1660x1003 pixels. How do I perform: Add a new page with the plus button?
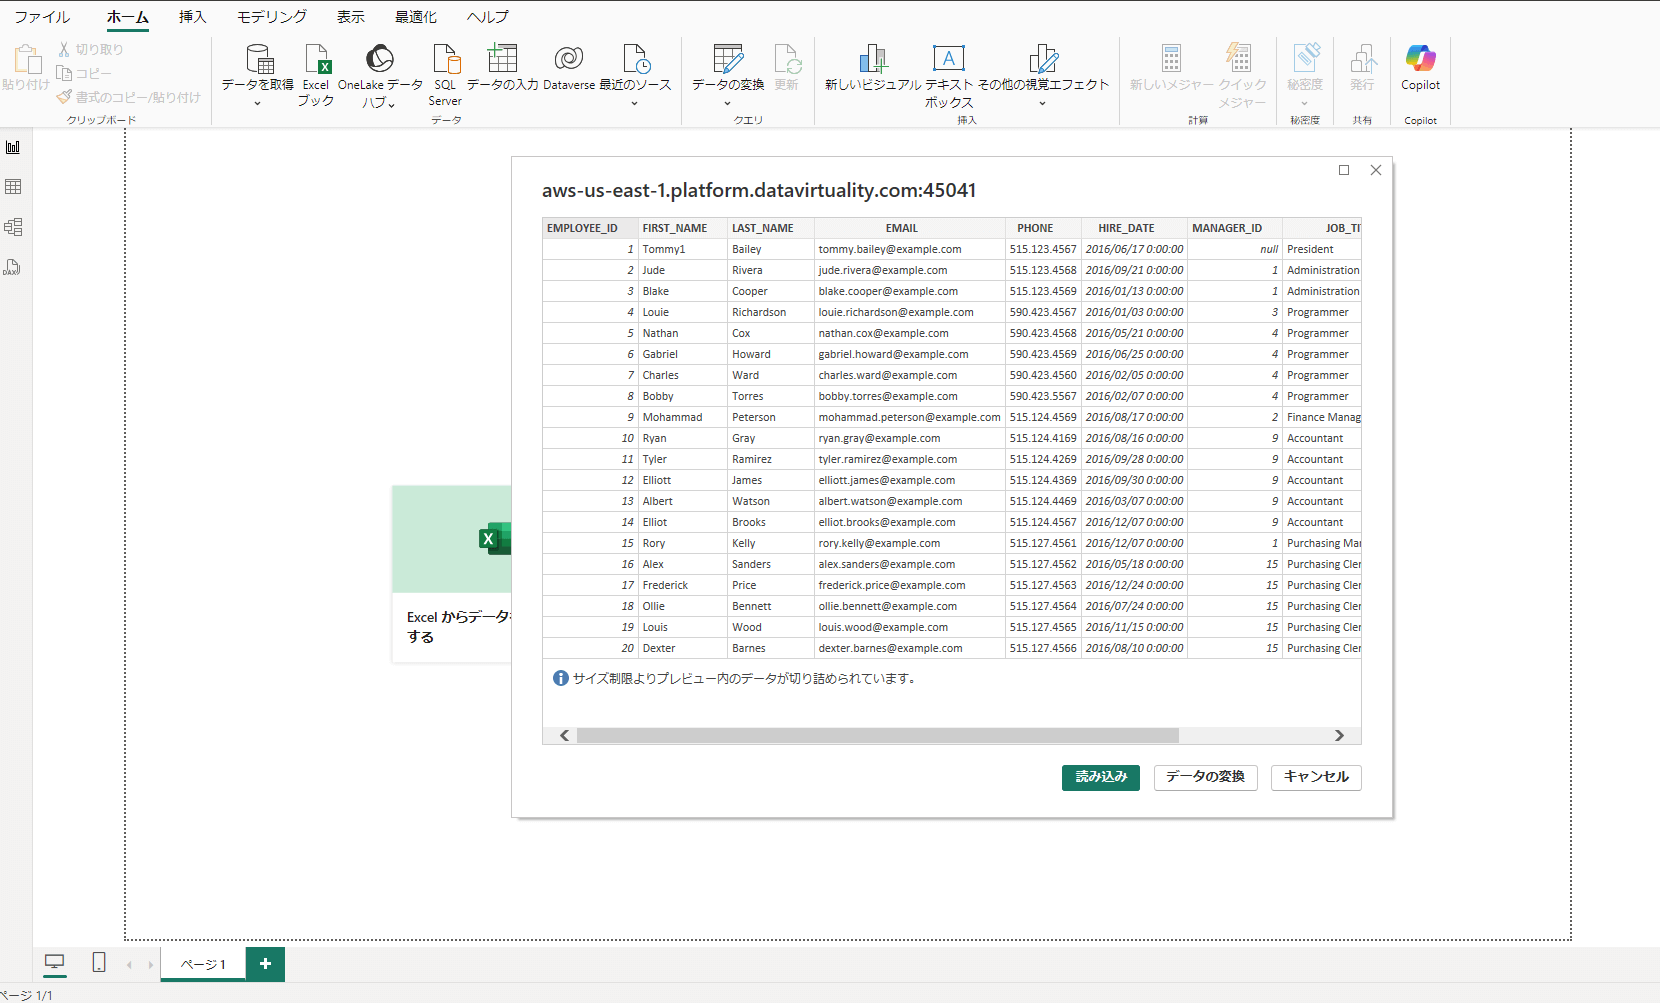pos(265,964)
